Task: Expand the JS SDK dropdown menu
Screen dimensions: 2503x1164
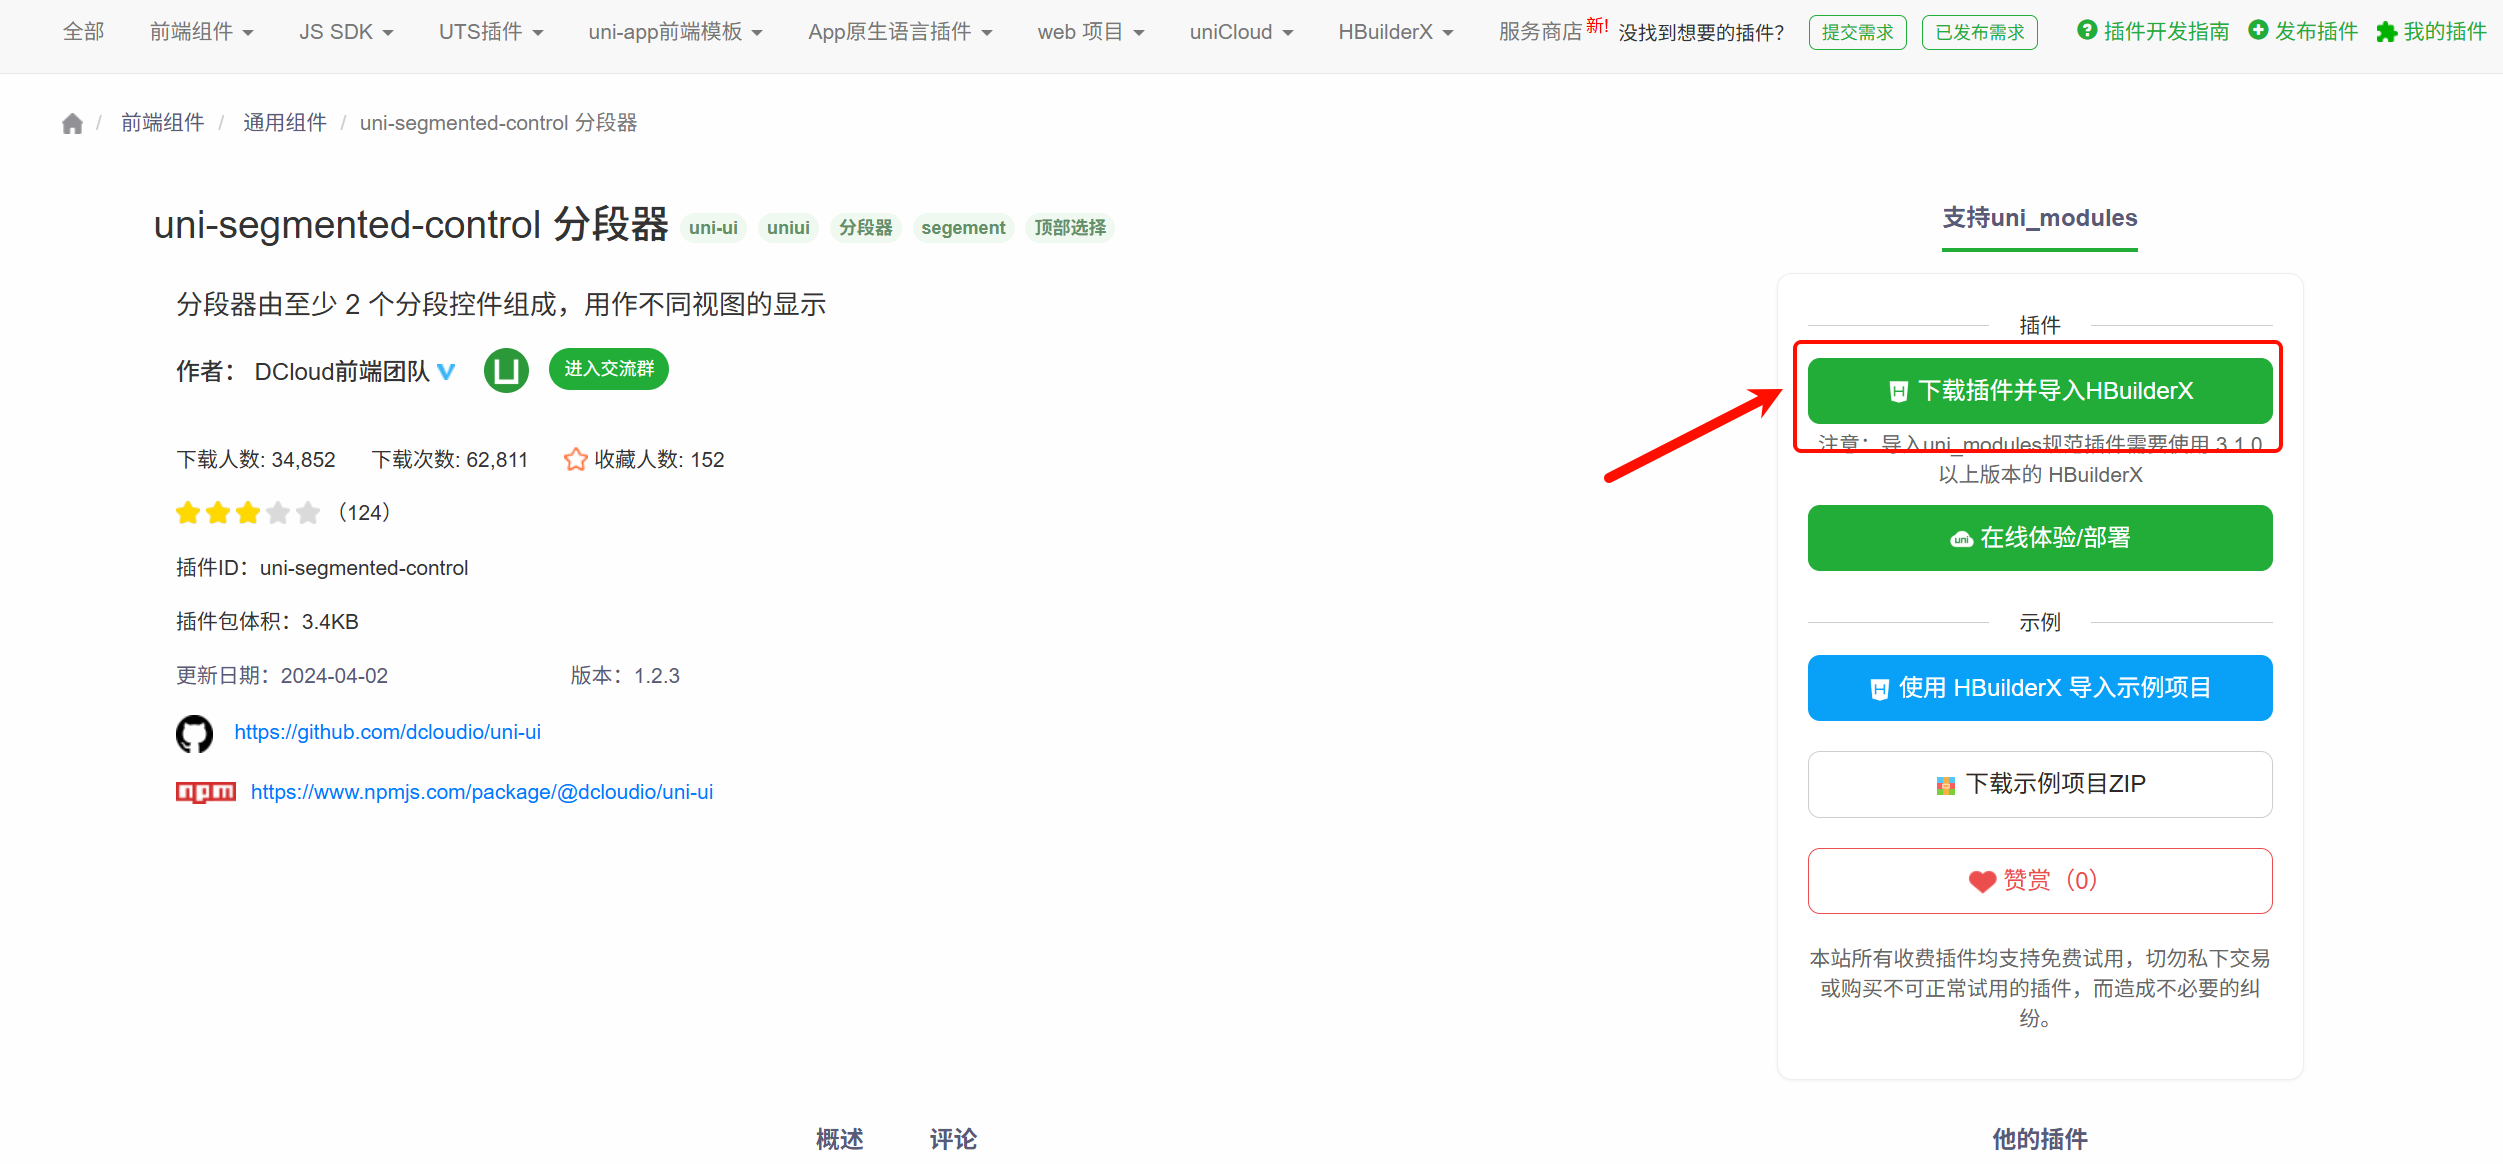Action: 346,32
